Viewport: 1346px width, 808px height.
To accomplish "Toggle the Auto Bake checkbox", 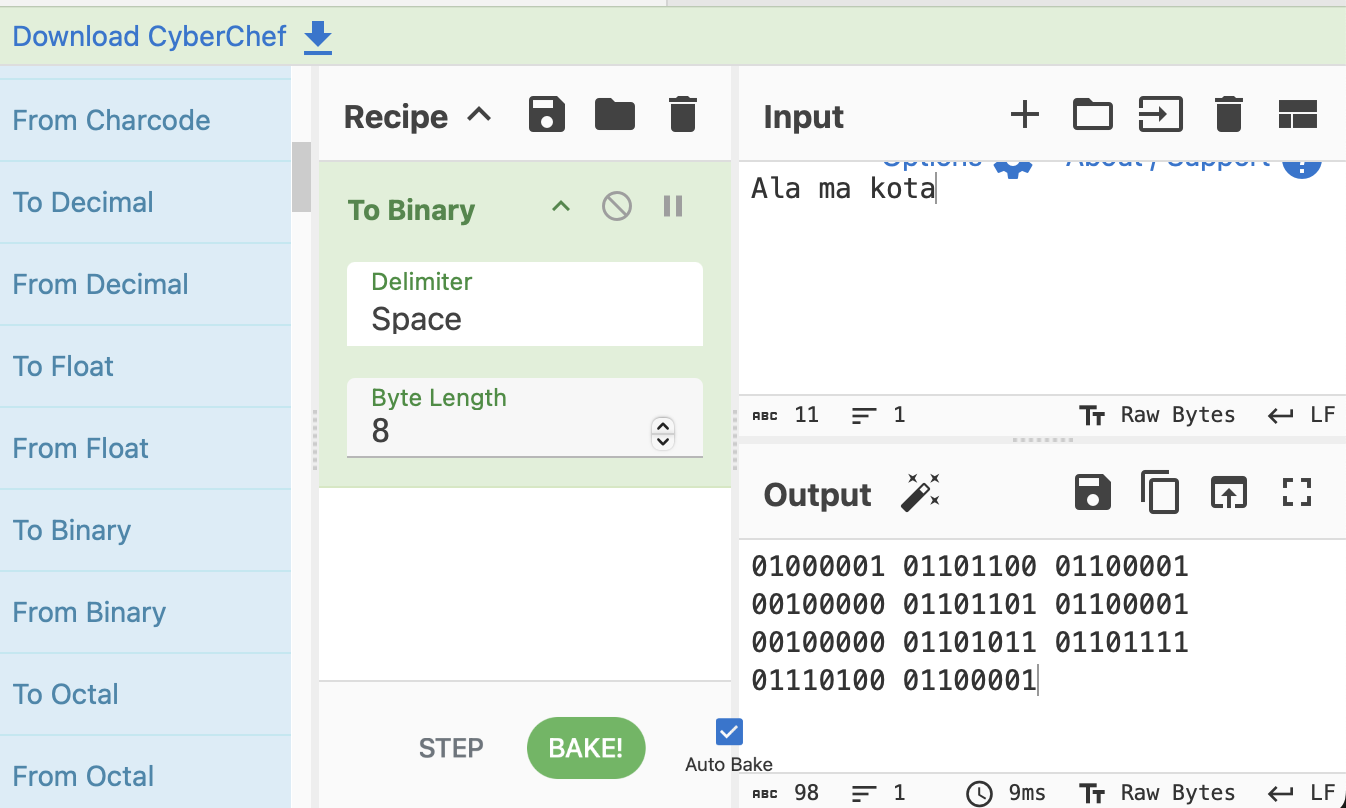I will [x=729, y=732].
